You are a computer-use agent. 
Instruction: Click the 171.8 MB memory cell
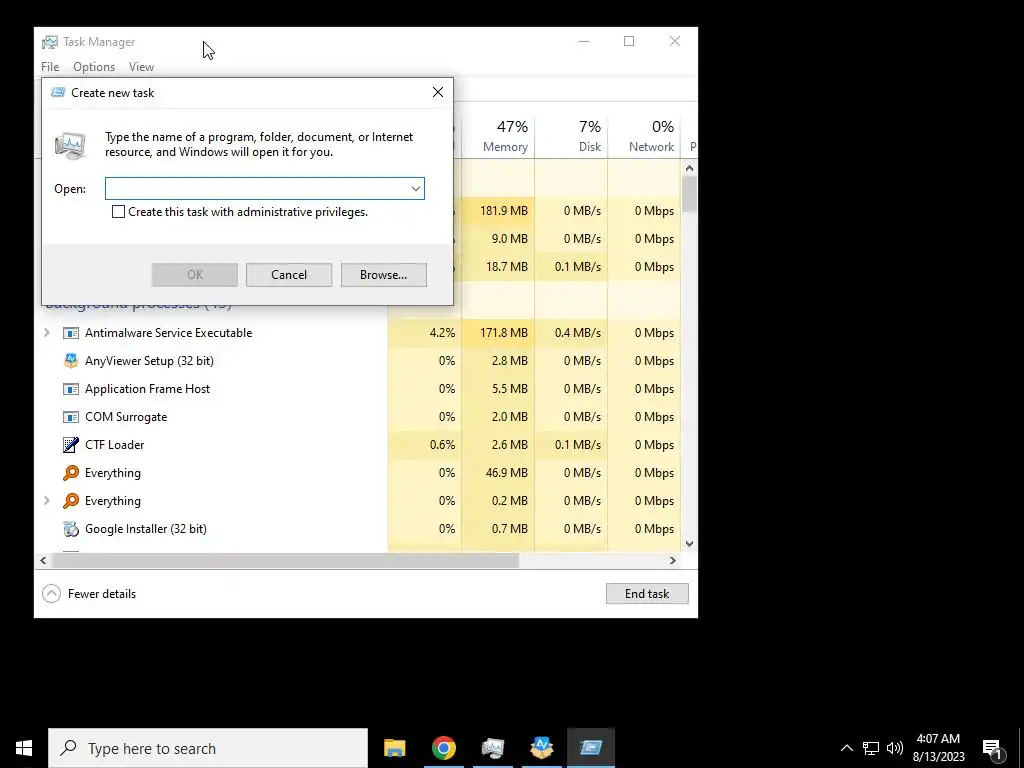(498, 333)
